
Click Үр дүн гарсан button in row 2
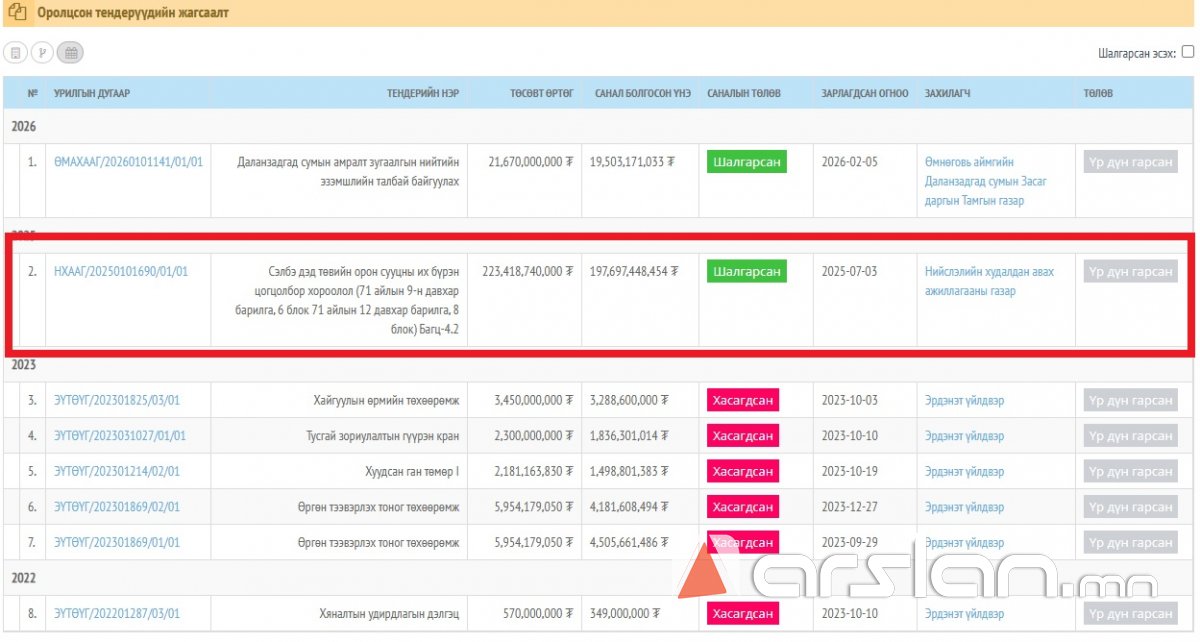[1130, 271]
